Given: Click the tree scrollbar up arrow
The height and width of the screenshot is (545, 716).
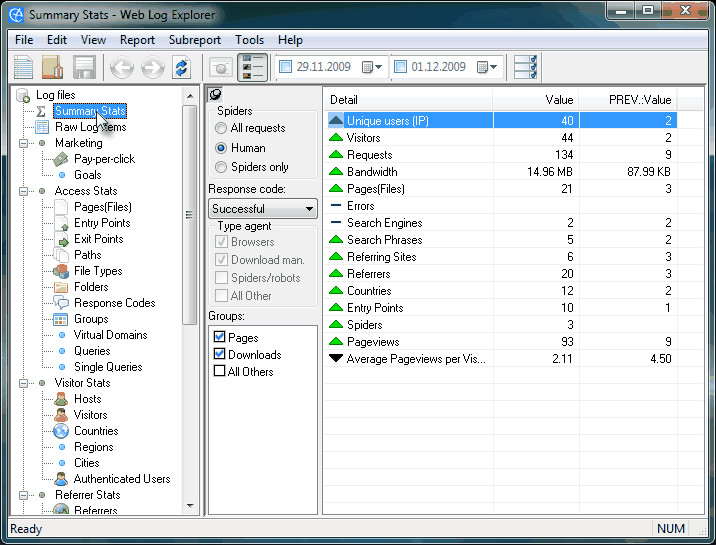Looking at the screenshot, I should tap(190, 96).
